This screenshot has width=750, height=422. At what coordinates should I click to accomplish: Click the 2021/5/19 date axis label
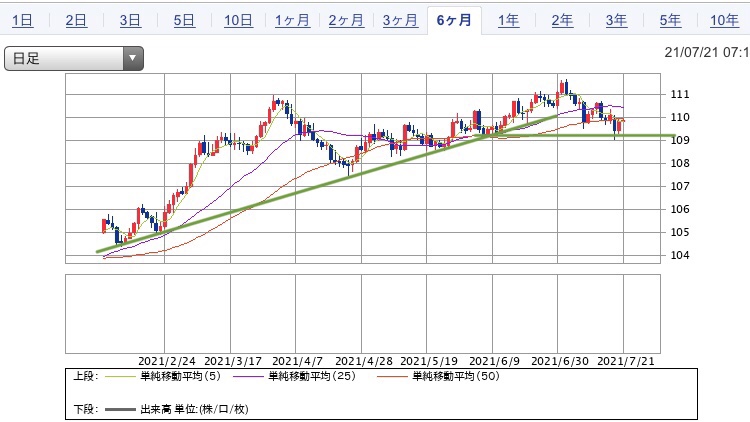tap(429, 361)
